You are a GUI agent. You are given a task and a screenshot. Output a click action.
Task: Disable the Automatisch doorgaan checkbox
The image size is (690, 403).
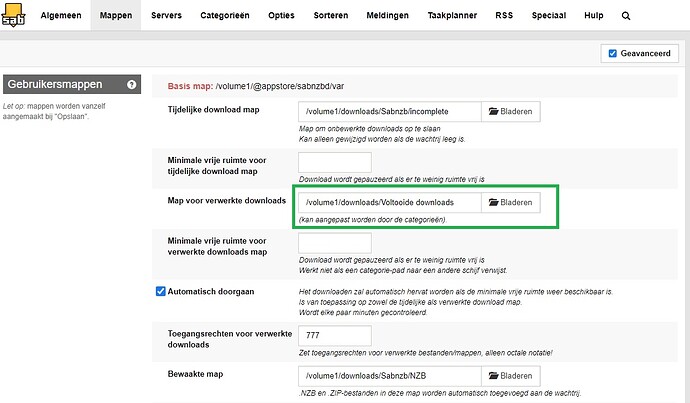(161, 291)
